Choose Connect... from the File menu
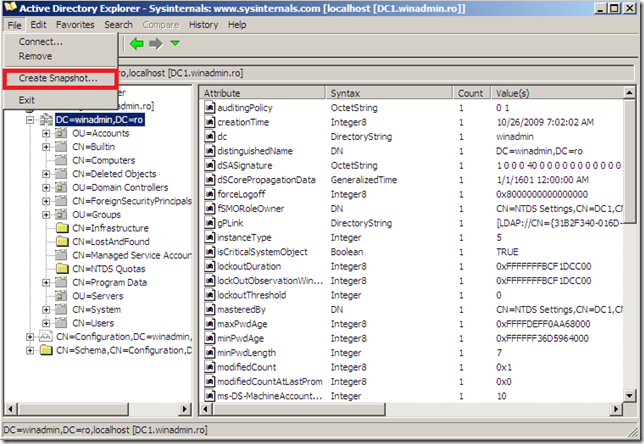Viewport: 644px width, 444px height. pos(41,41)
